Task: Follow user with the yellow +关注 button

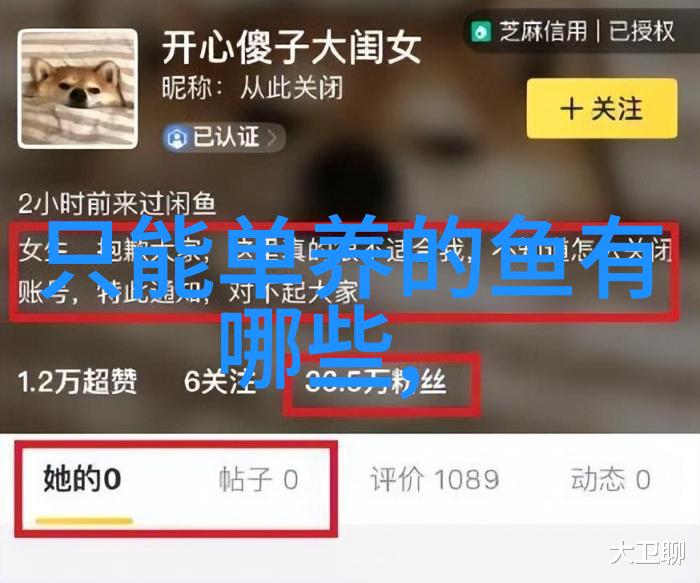Action: pyautogui.click(x=602, y=108)
